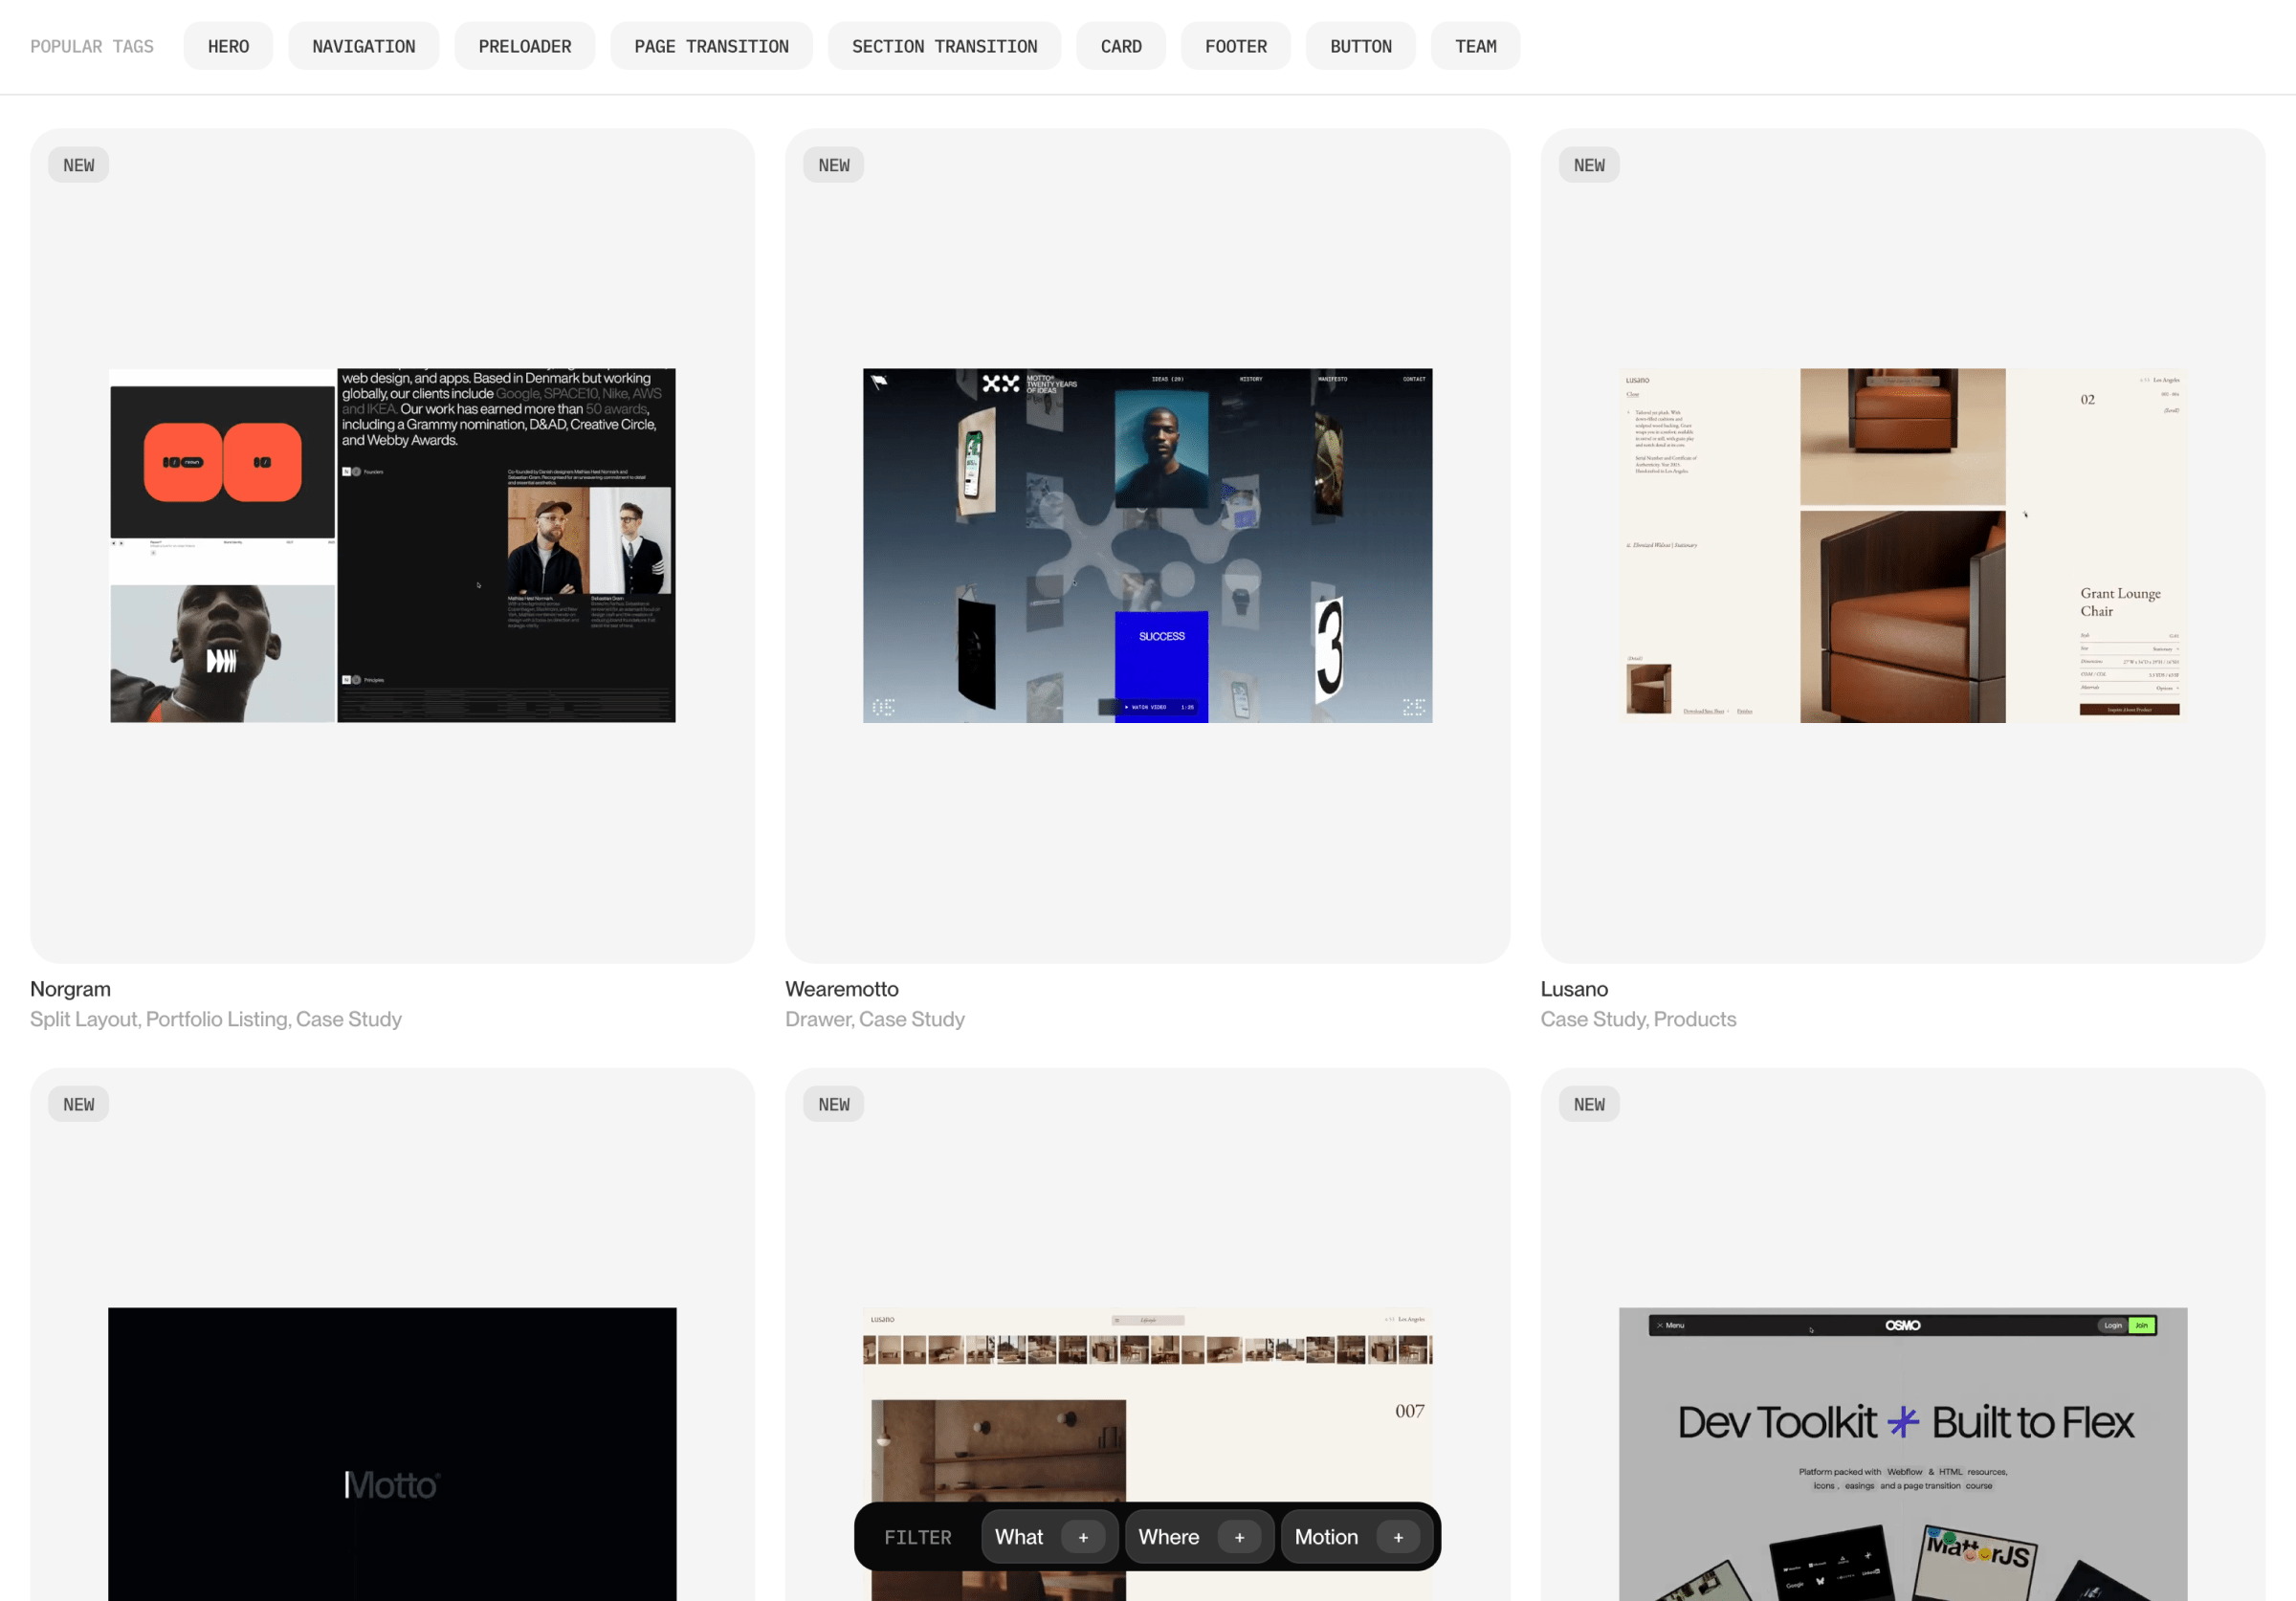Expand the What filter plus icon
The height and width of the screenshot is (1601, 2296).
pyautogui.click(x=1083, y=1537)
